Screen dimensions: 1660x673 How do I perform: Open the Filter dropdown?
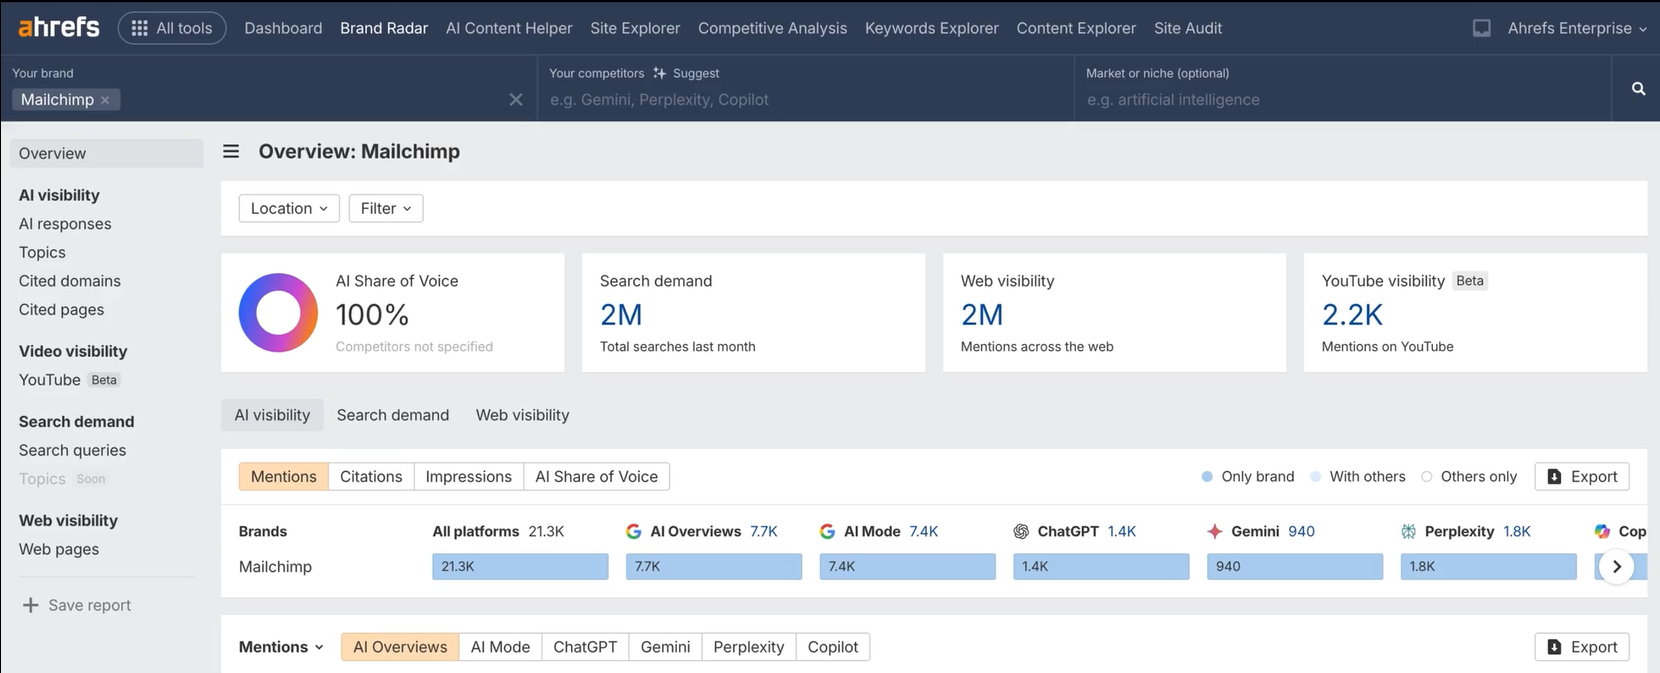point(385,208)
